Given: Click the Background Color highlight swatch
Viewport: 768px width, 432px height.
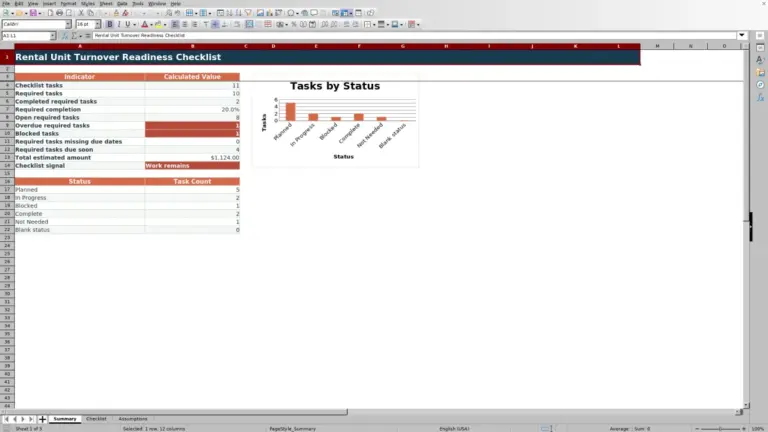Looking at the screenshot, I should [x=158, y=24].
